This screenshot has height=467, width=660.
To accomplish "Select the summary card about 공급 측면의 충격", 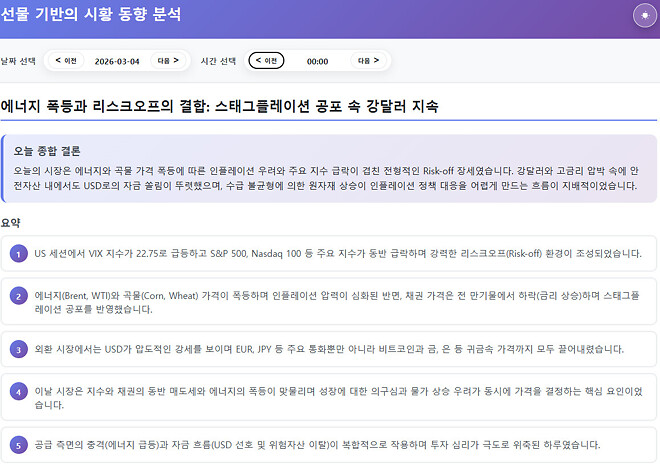I will click(x=329, y=445).
